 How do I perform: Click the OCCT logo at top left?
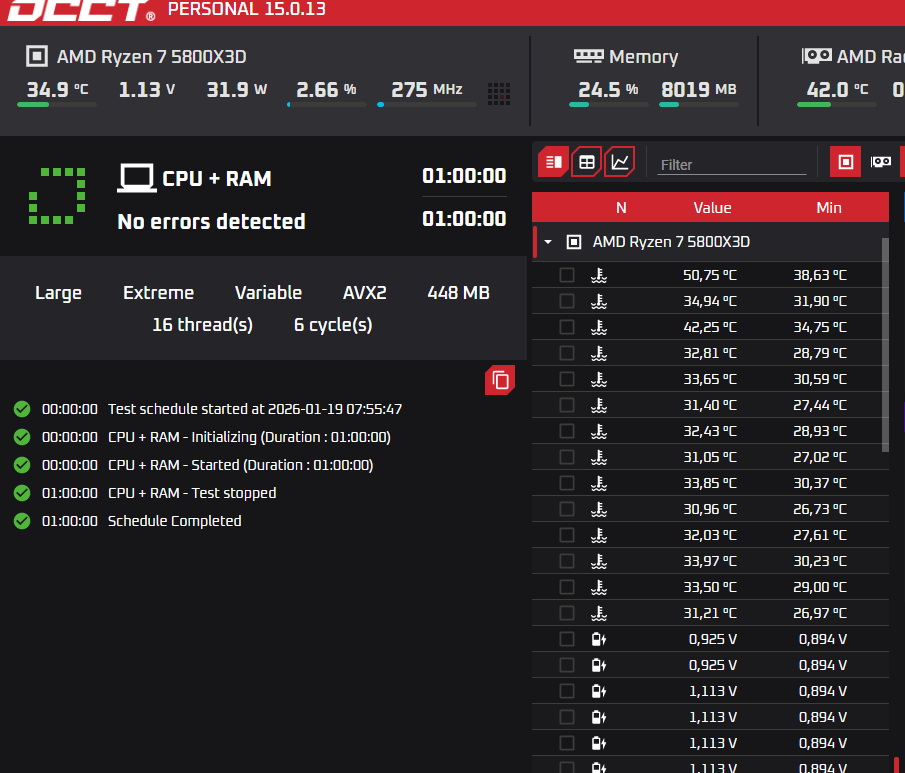click(x=81, y=10)
